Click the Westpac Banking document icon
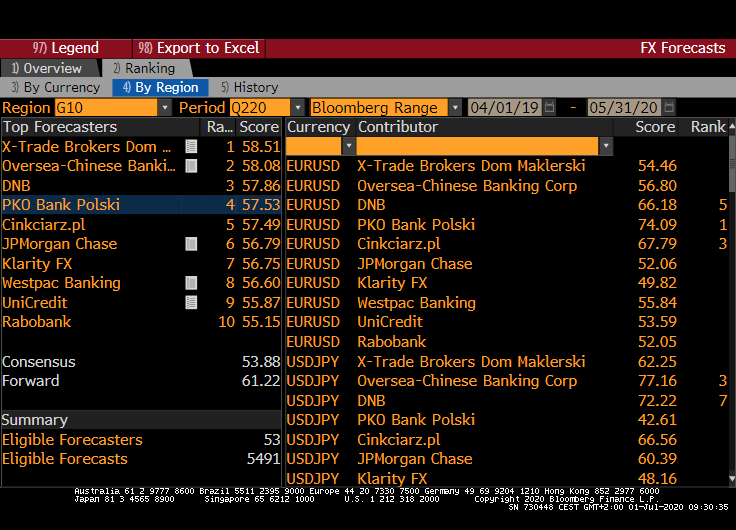 click(191, 283)
